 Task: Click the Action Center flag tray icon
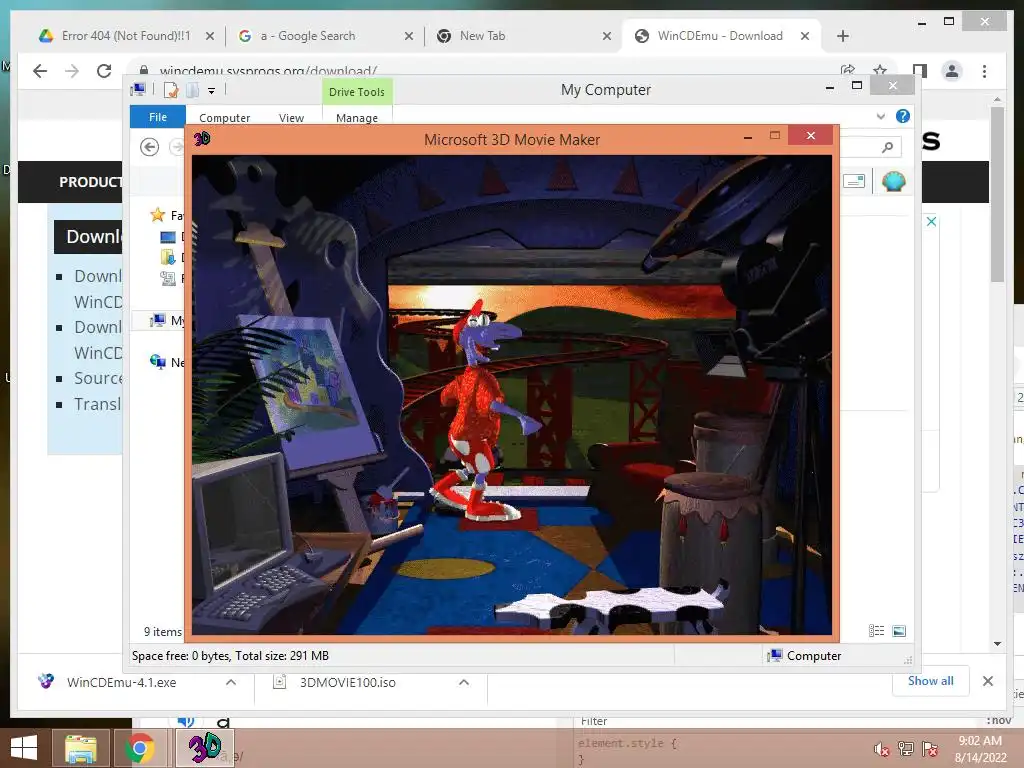(930, 749)
